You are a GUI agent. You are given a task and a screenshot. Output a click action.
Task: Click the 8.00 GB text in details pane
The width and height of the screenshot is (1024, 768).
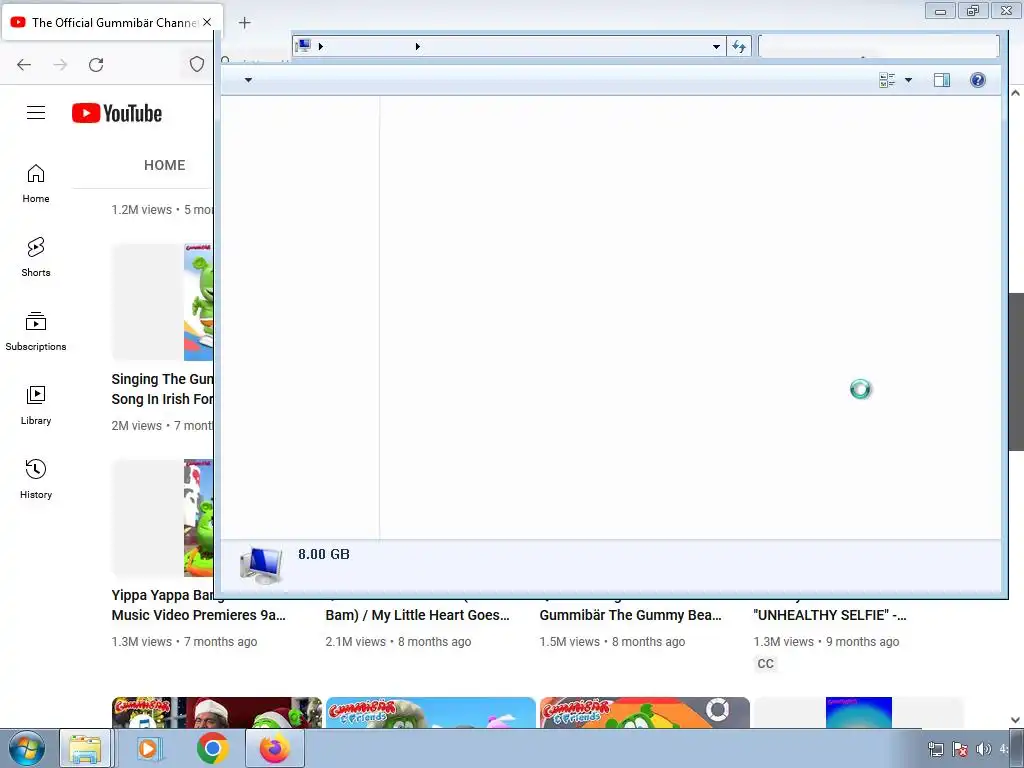point(324,554)
